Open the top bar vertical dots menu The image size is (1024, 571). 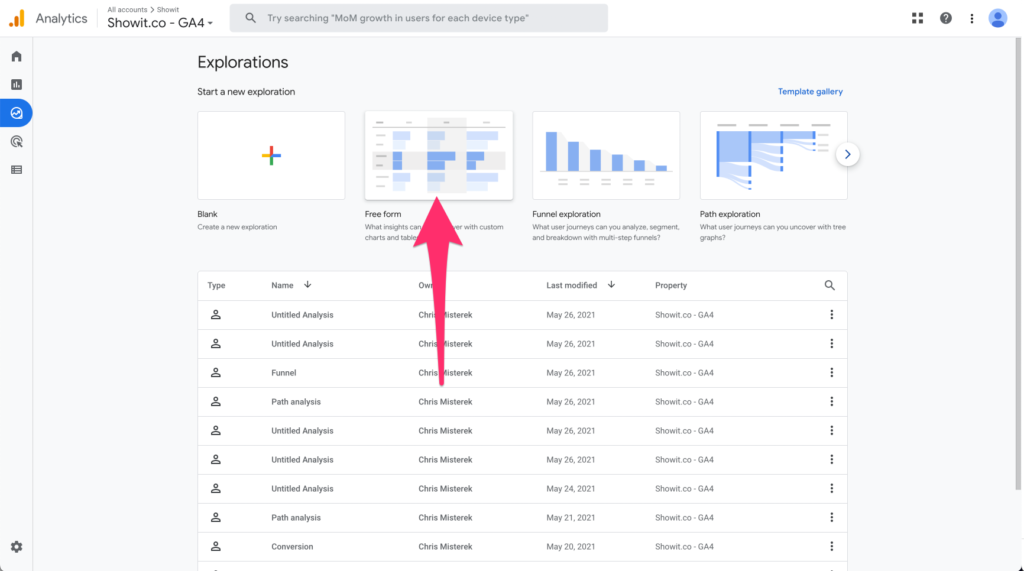point(972,18)
